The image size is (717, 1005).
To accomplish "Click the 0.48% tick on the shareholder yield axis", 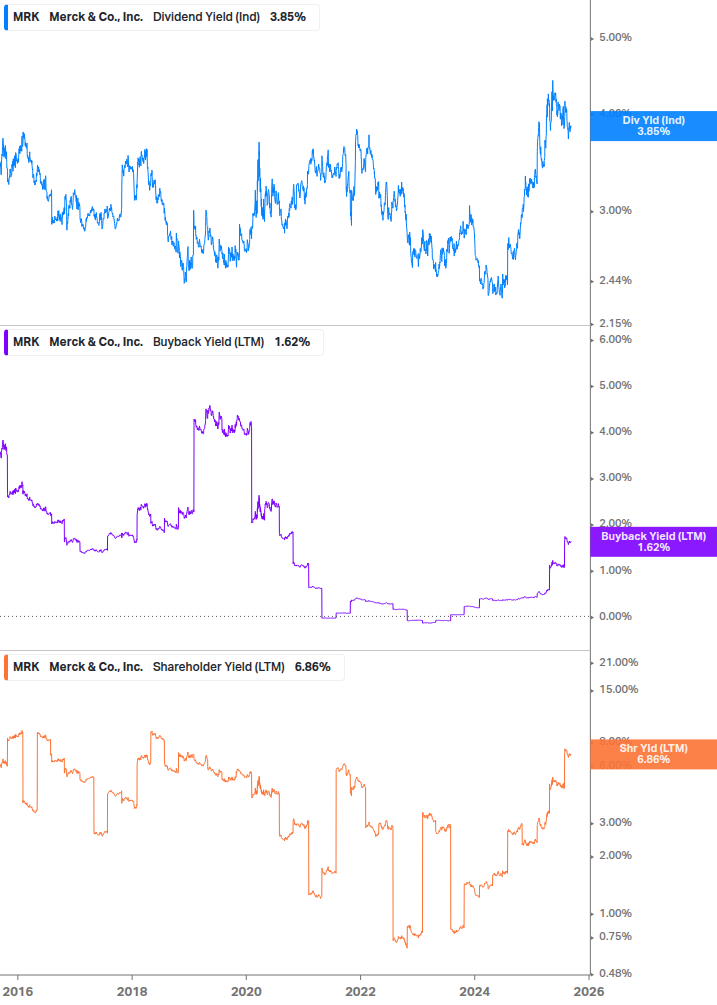I will tap(615, 974).
